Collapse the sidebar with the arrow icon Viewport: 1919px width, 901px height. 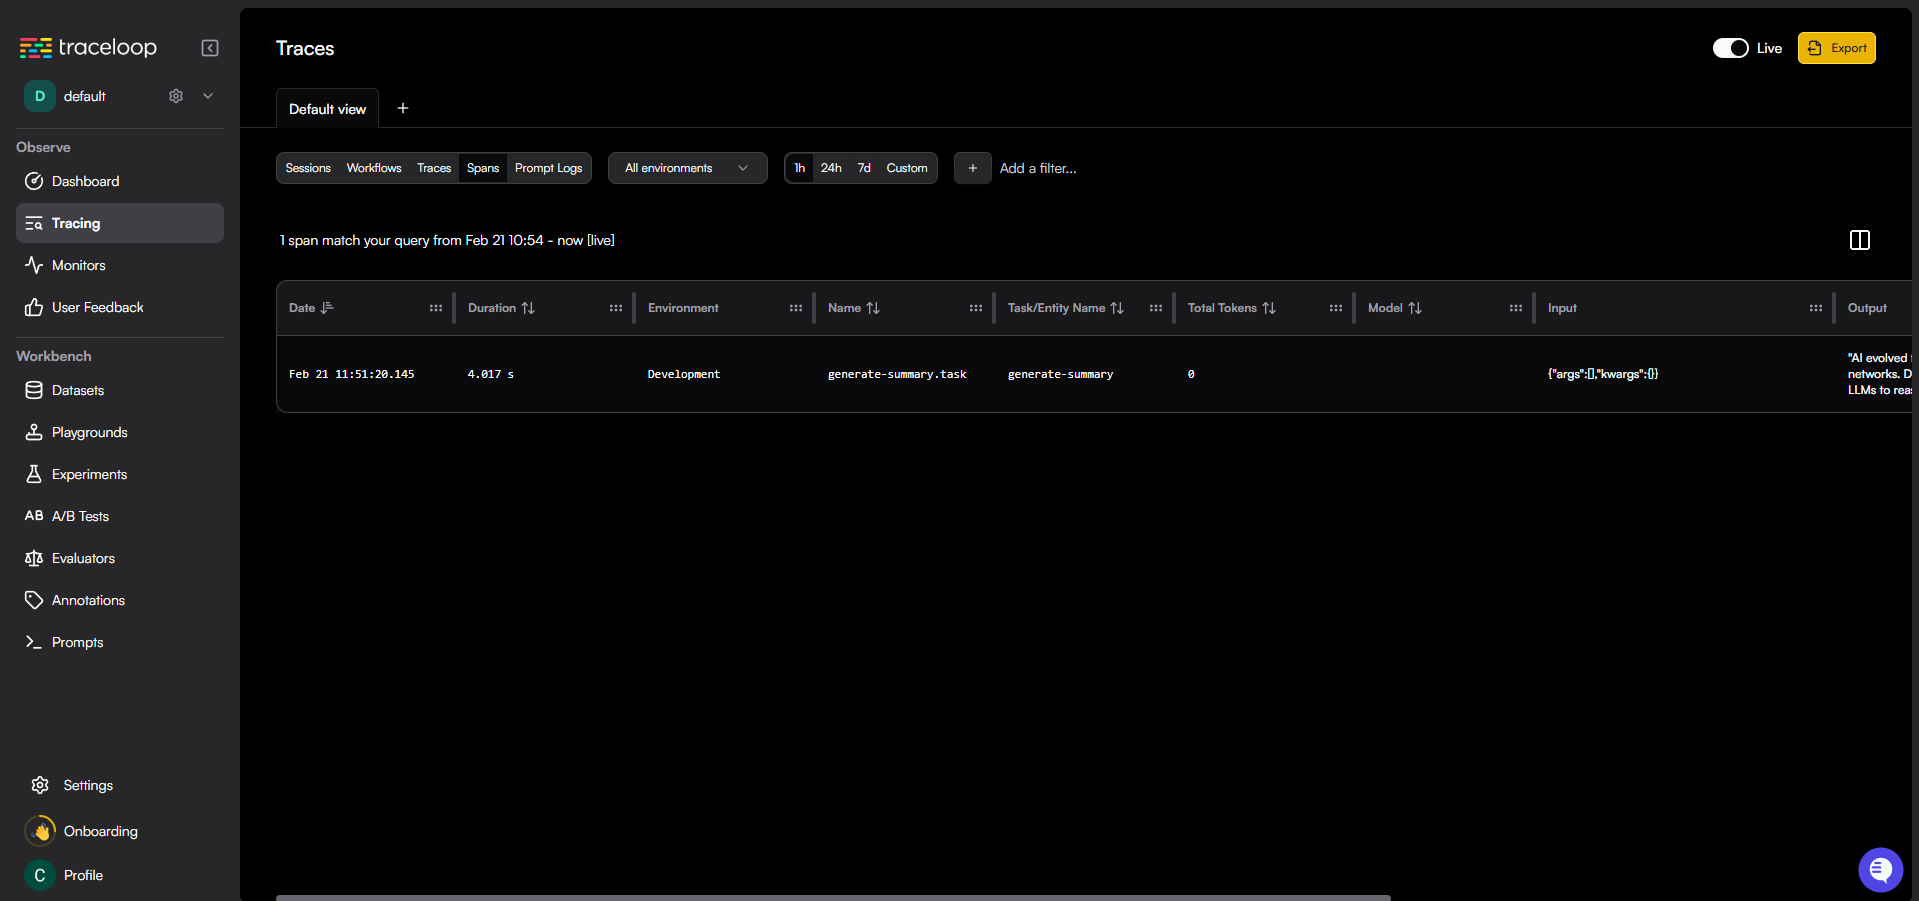pyautogui.click(x=210, y=47)
